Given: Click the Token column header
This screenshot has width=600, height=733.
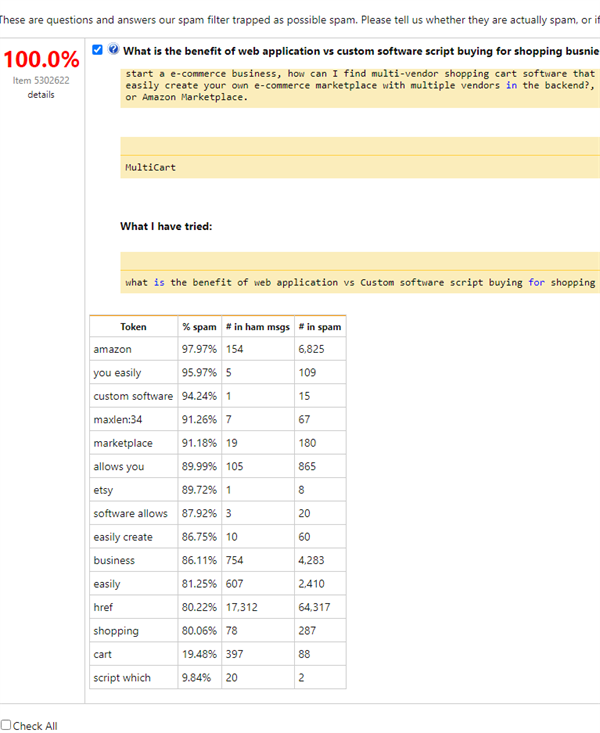Looking at the screenshot, I should (134, 327).
